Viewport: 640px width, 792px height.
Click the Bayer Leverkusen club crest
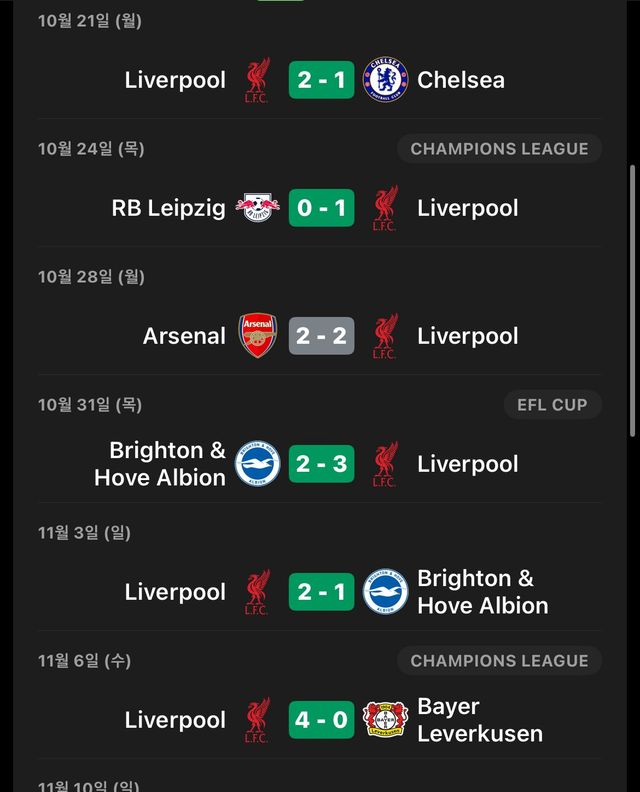pyautogui.click(x=385, y=720)
